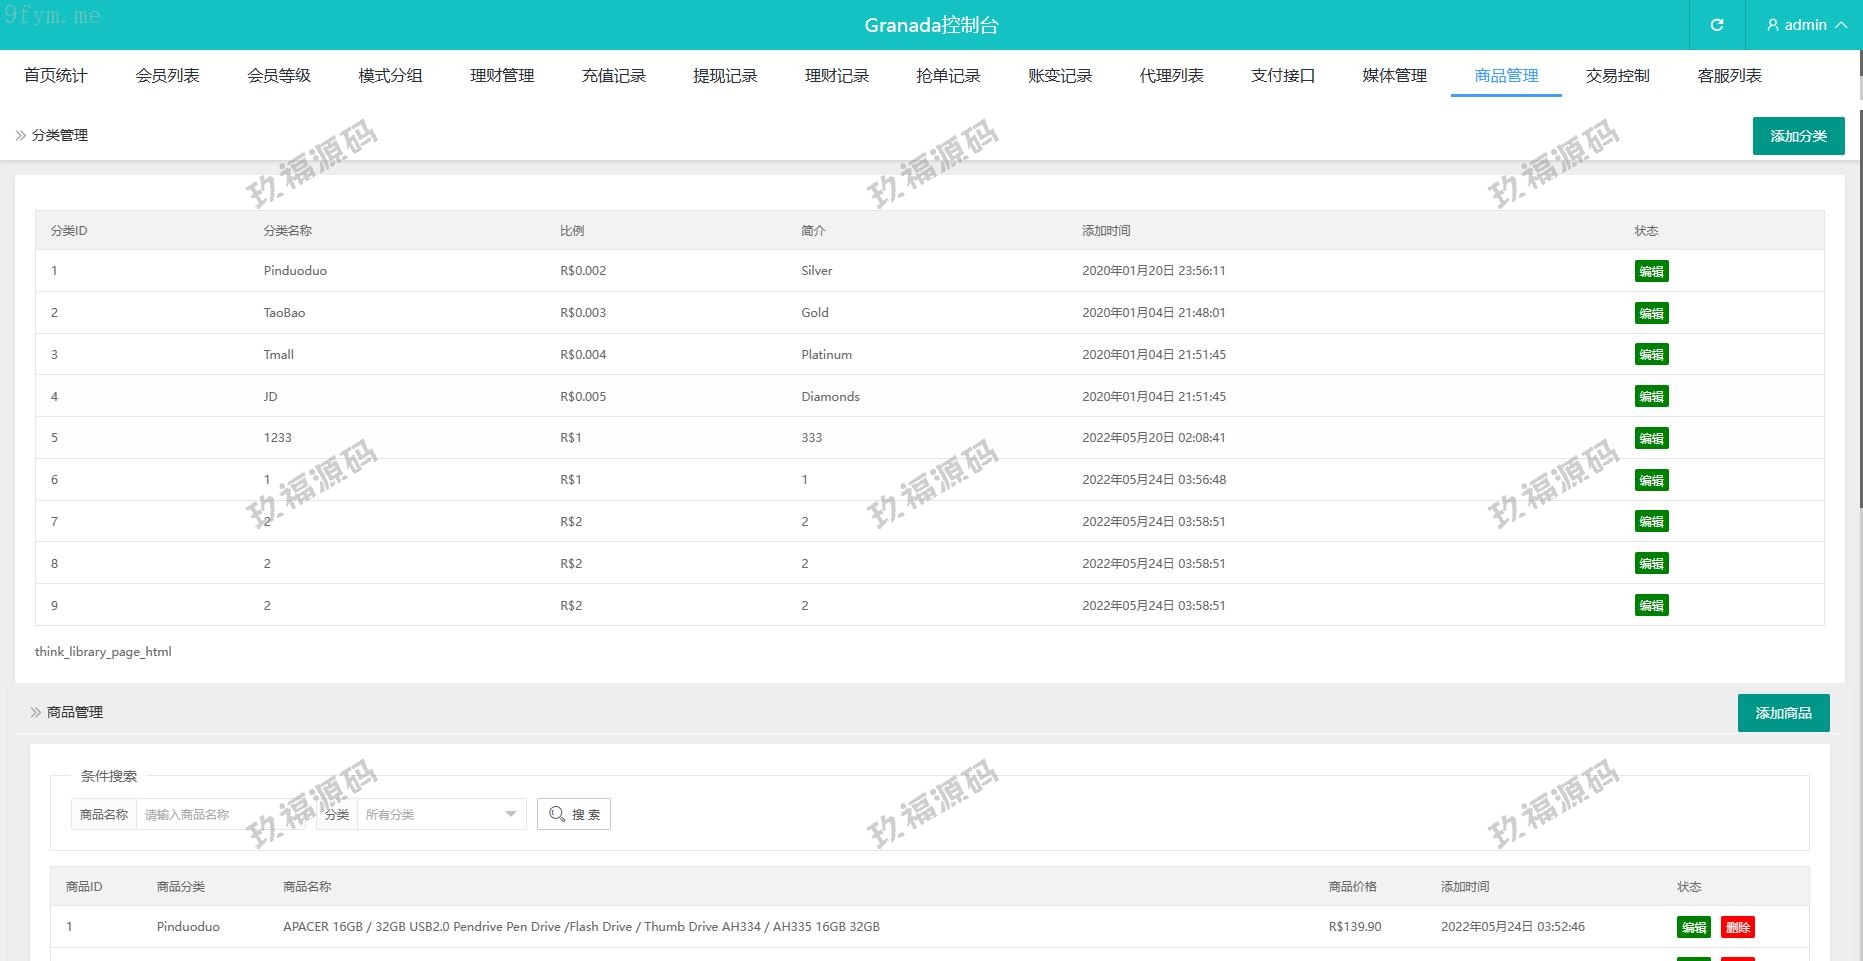Edit the APACER pendrive product
This screenshot has height=961, width=1863.
[1693, 927]
